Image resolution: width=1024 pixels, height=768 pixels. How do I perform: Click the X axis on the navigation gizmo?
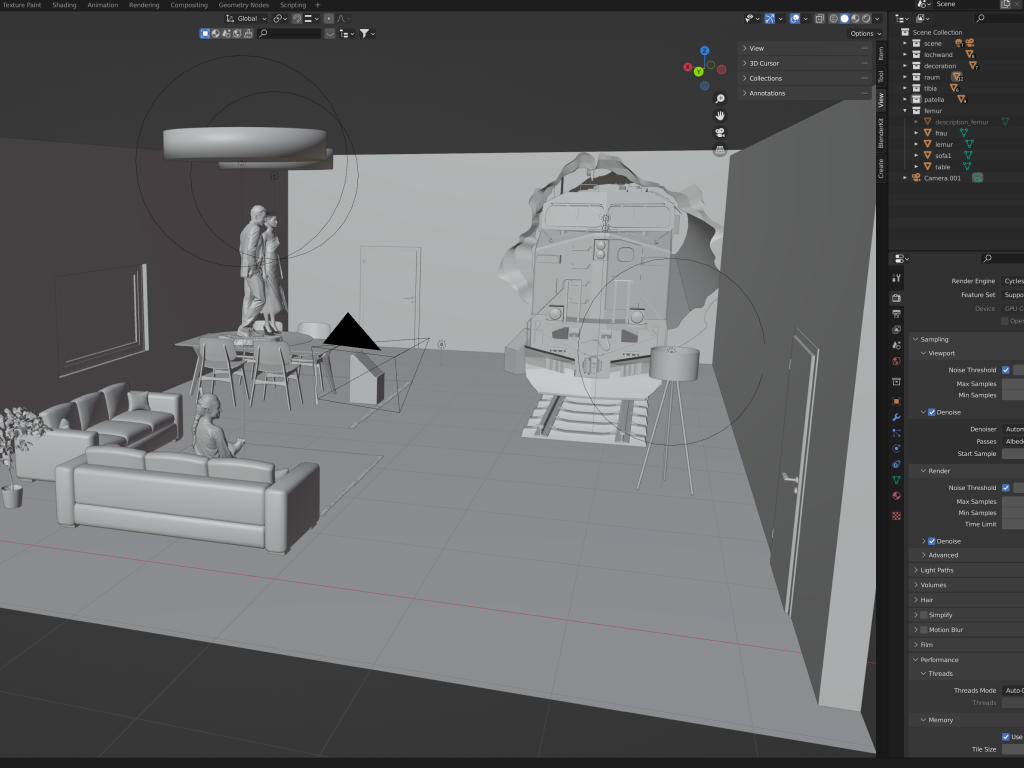point(688,67)
